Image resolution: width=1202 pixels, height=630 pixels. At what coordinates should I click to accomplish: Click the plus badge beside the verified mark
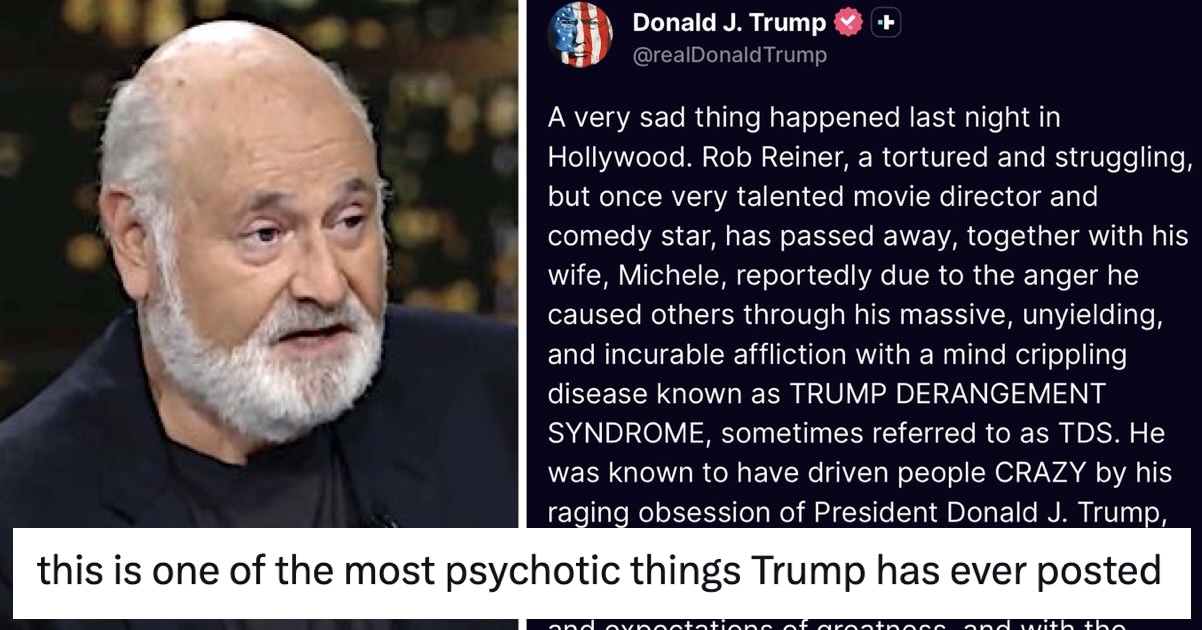pyautogui.click(x=886, y=23)
